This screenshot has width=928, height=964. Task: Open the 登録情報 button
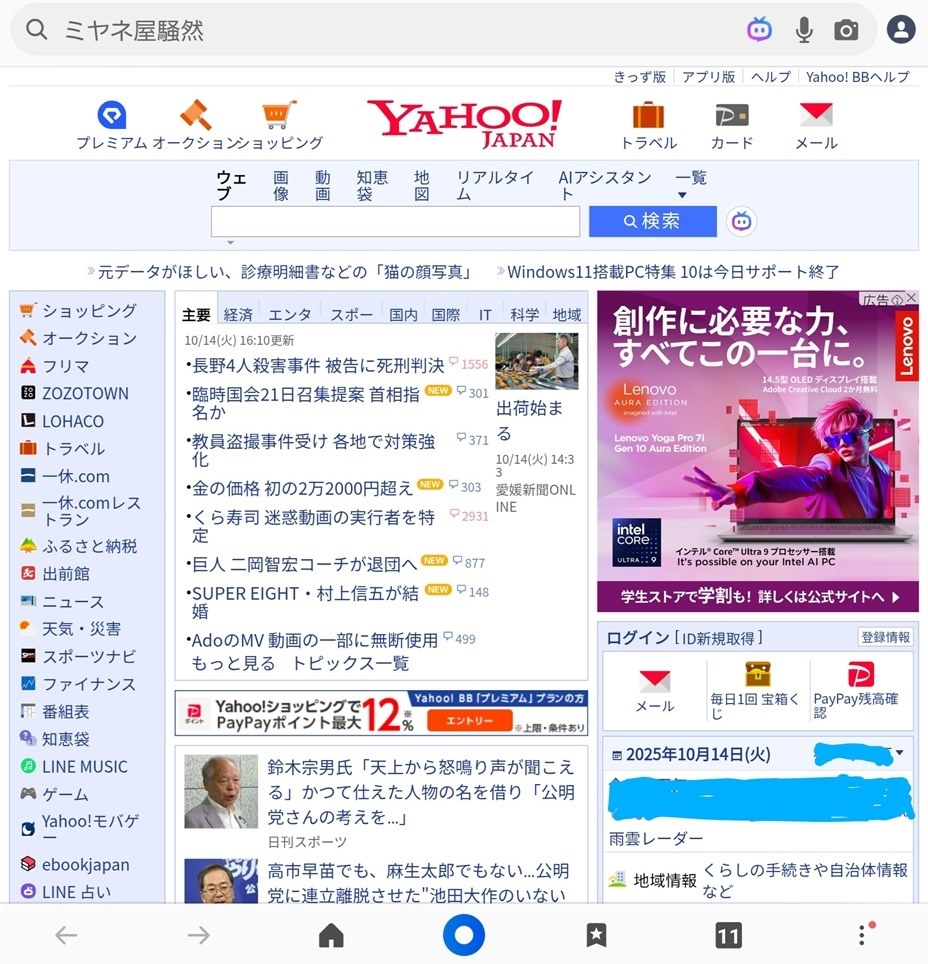click(x=886, y=637)
